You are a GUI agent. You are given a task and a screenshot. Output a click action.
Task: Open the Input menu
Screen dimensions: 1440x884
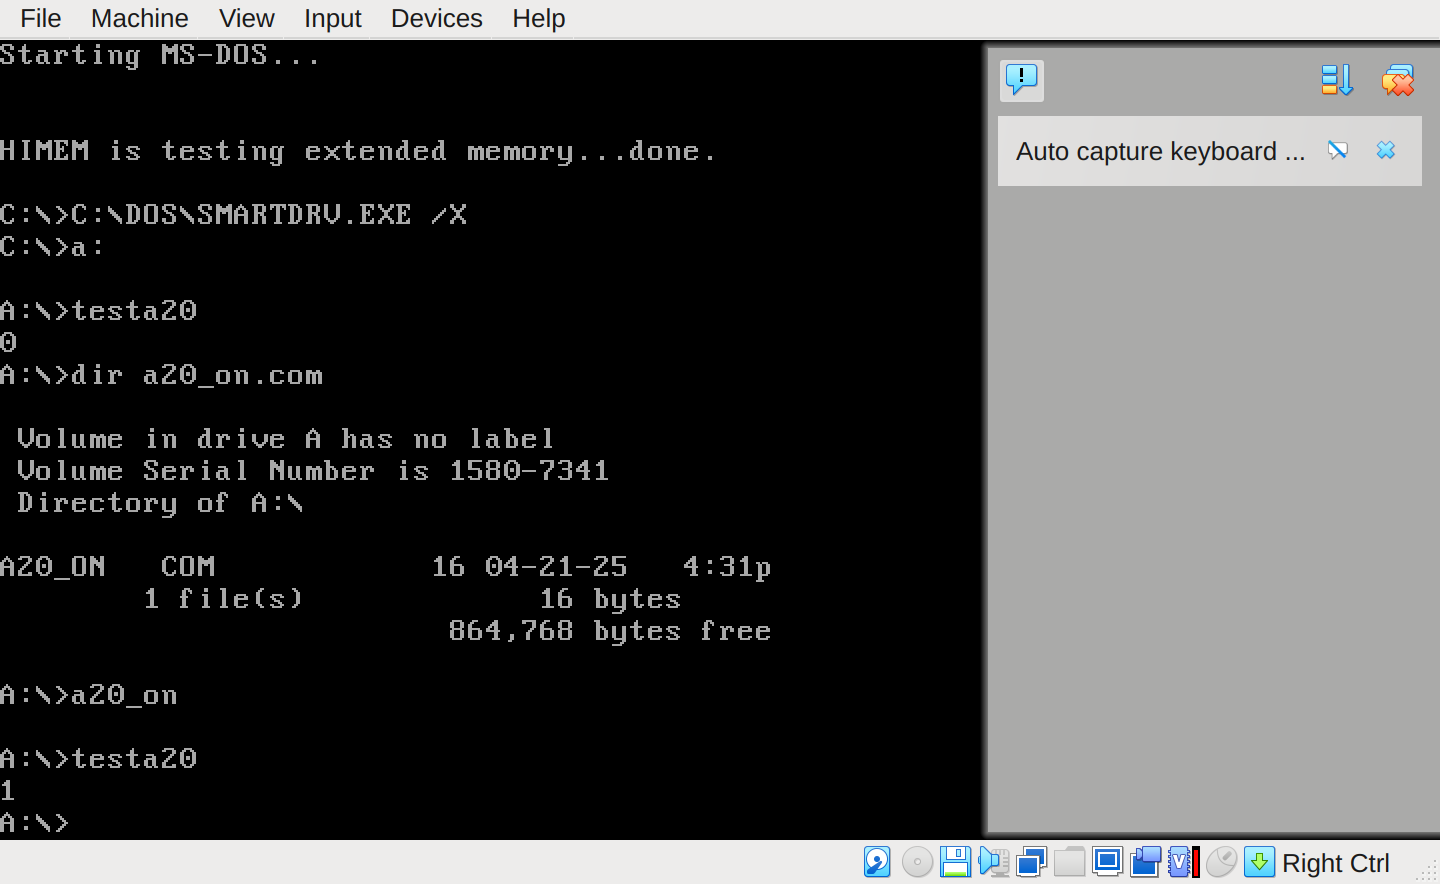[332, 18]
